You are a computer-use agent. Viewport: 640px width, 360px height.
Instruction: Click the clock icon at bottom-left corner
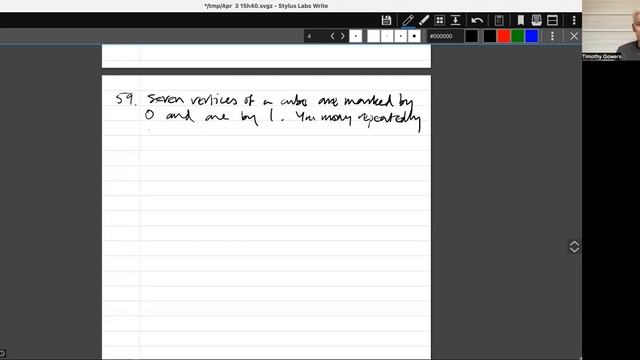click(x=2, y=353)
